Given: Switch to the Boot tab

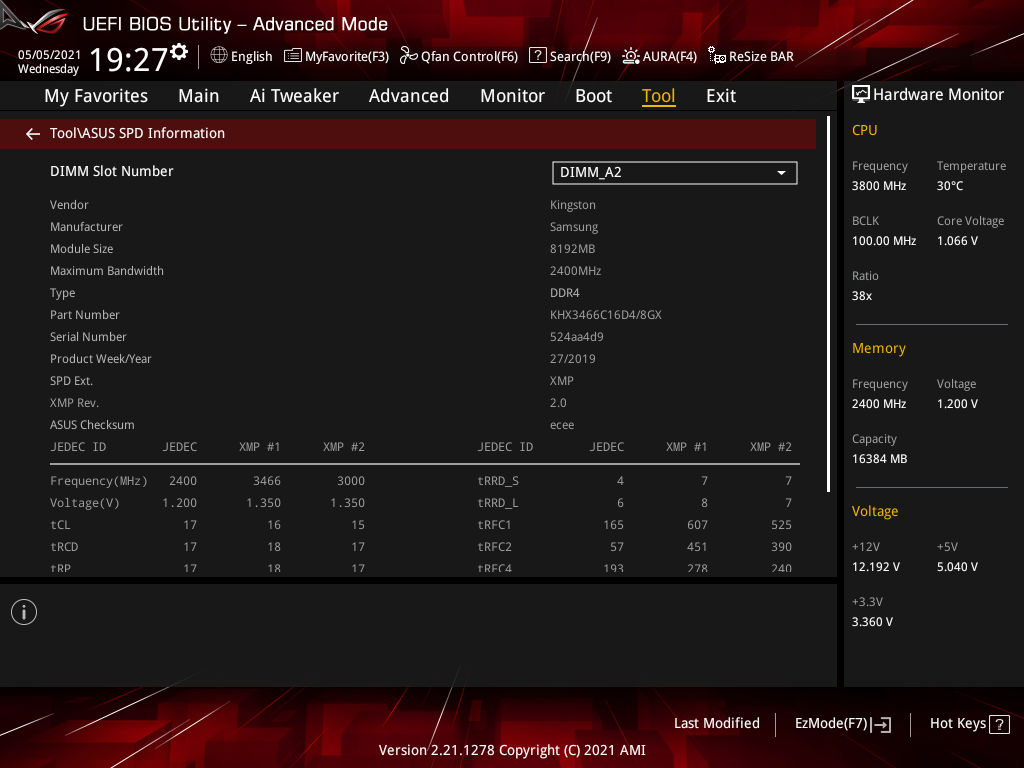Looking at the screenshot, I should [x=594, y=96].
